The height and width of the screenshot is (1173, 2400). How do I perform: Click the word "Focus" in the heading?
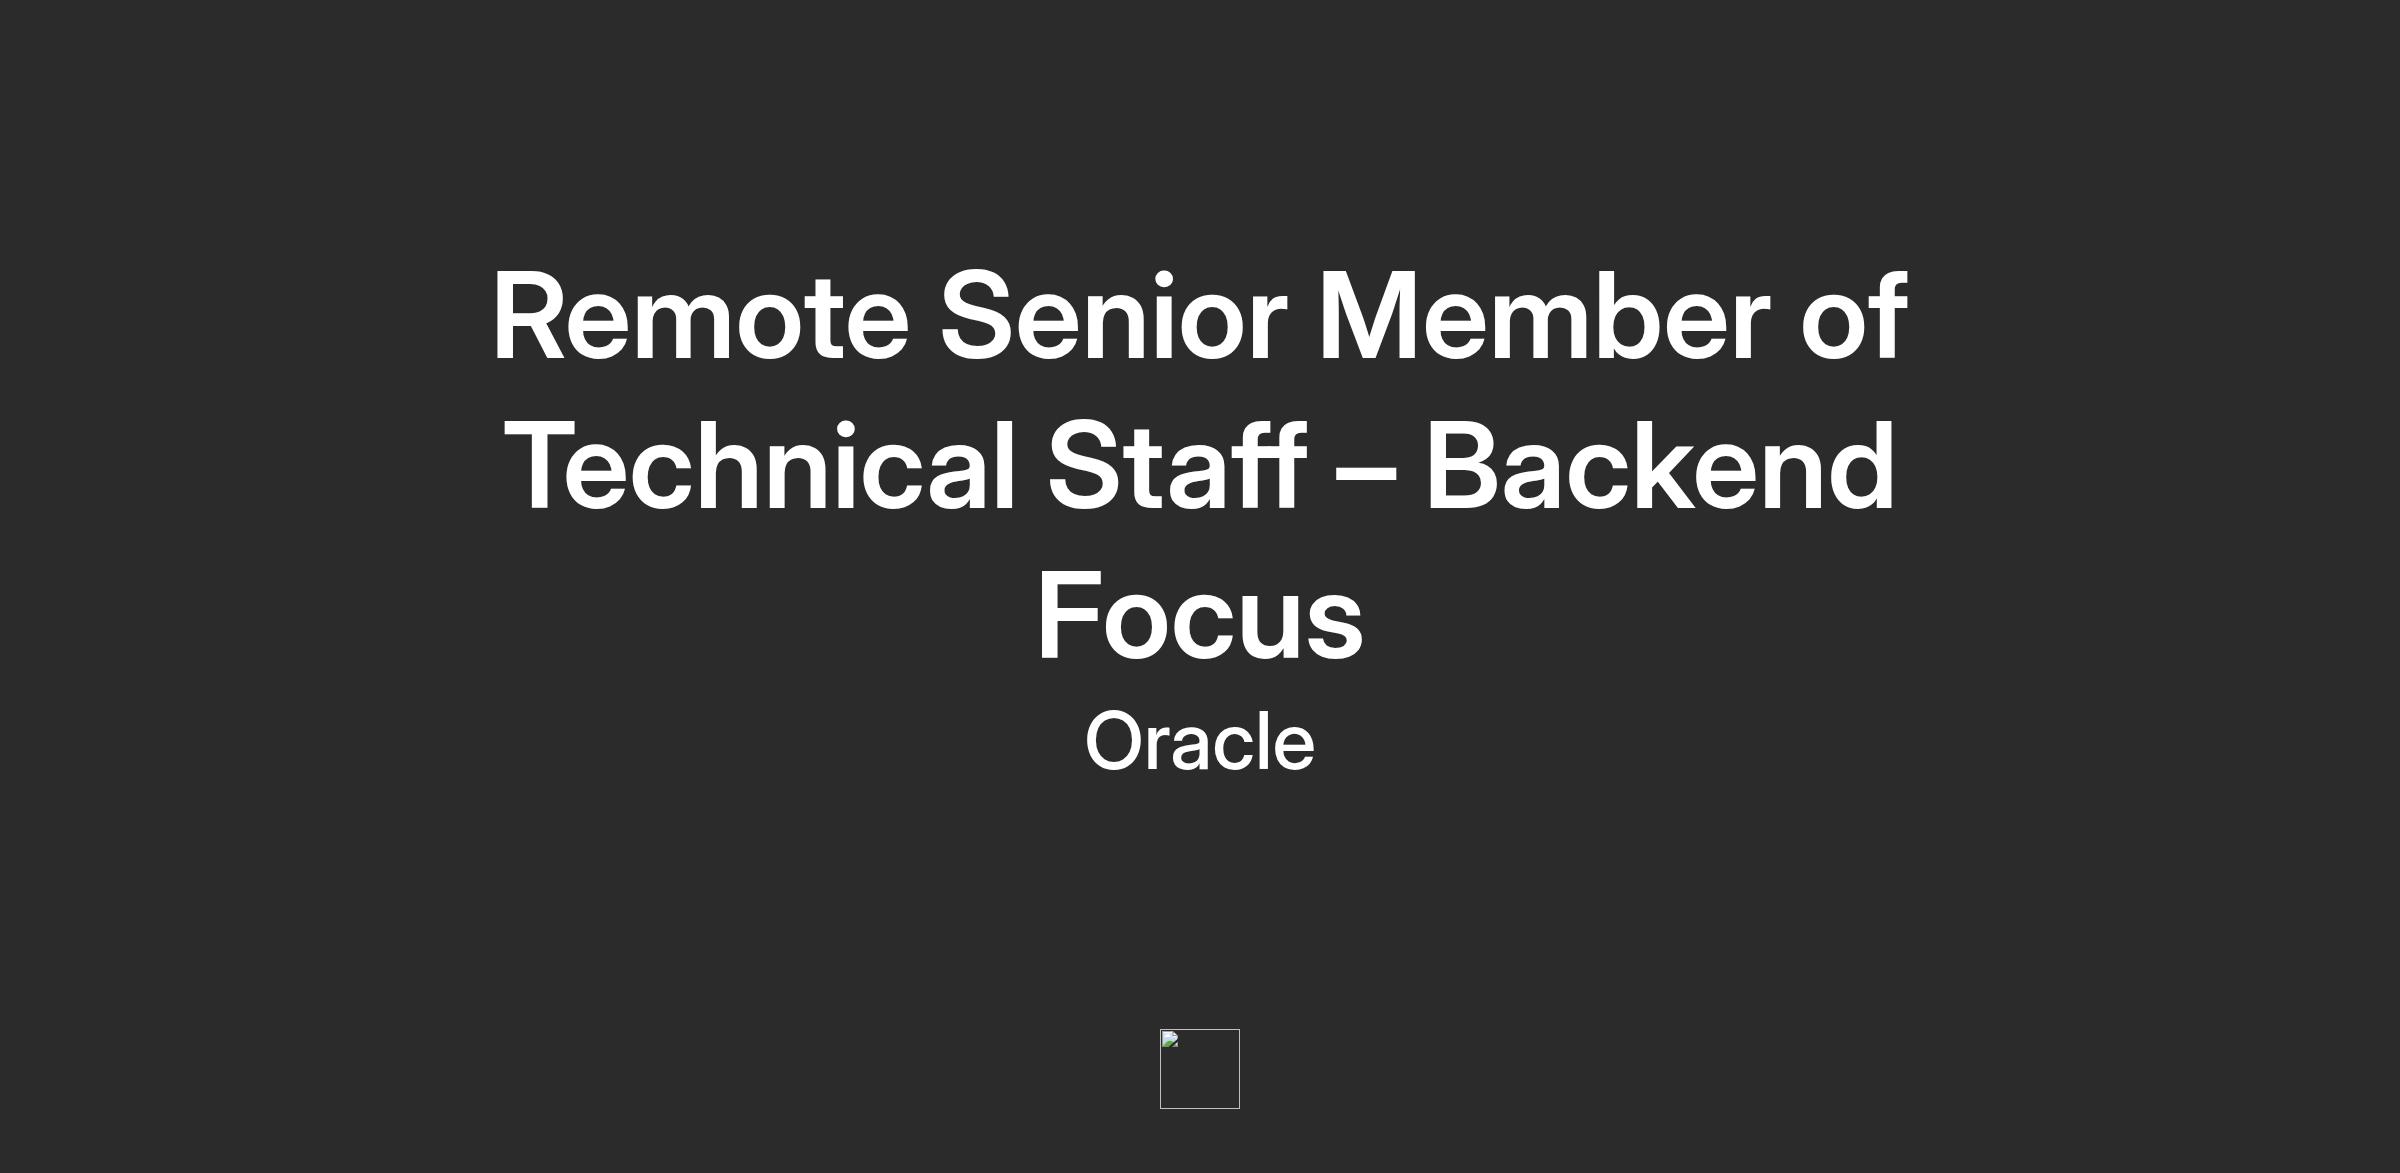(1200, 615)
